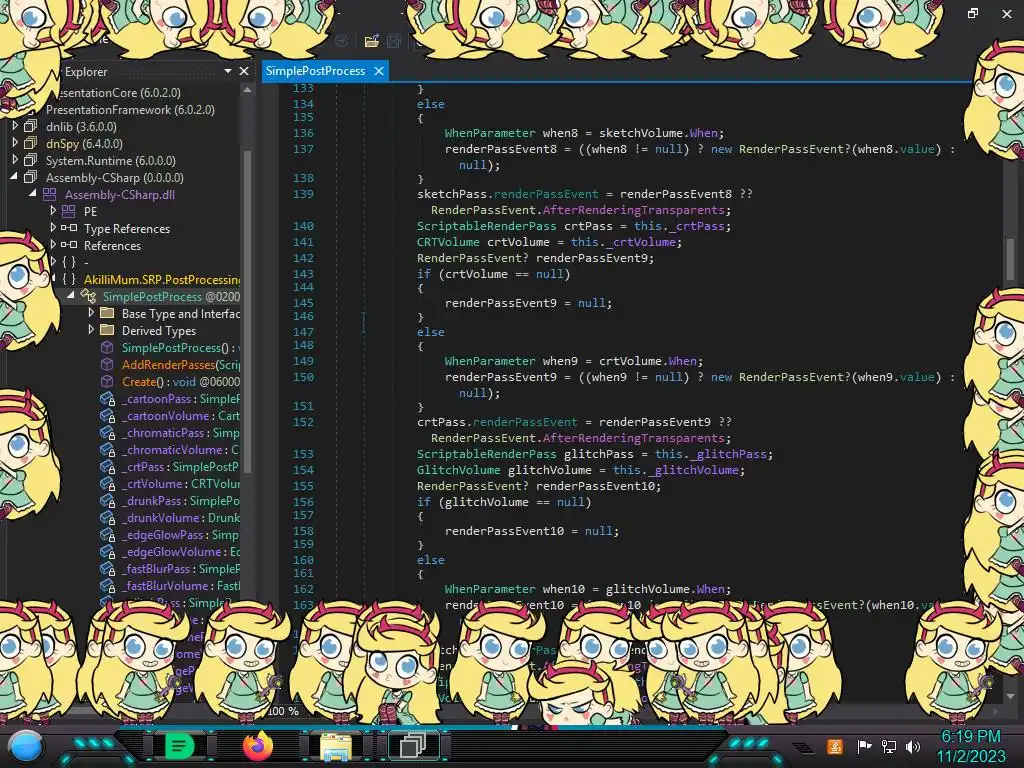Select the _edgeGlowPass field in tree
The width and height of the screenshot is (1024, 768).
165,534
